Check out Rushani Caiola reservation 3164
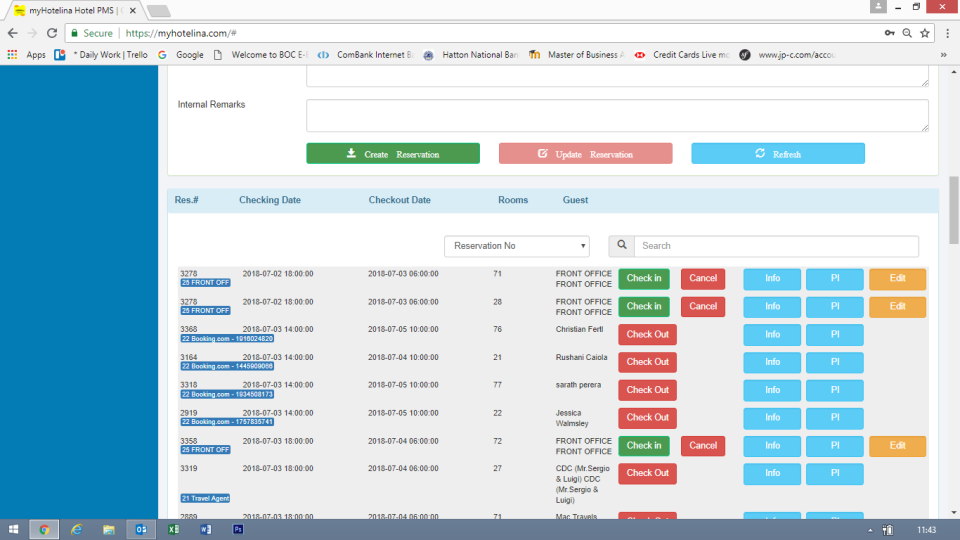The width and height of the screenshot is (960, 540). [647, 362]
